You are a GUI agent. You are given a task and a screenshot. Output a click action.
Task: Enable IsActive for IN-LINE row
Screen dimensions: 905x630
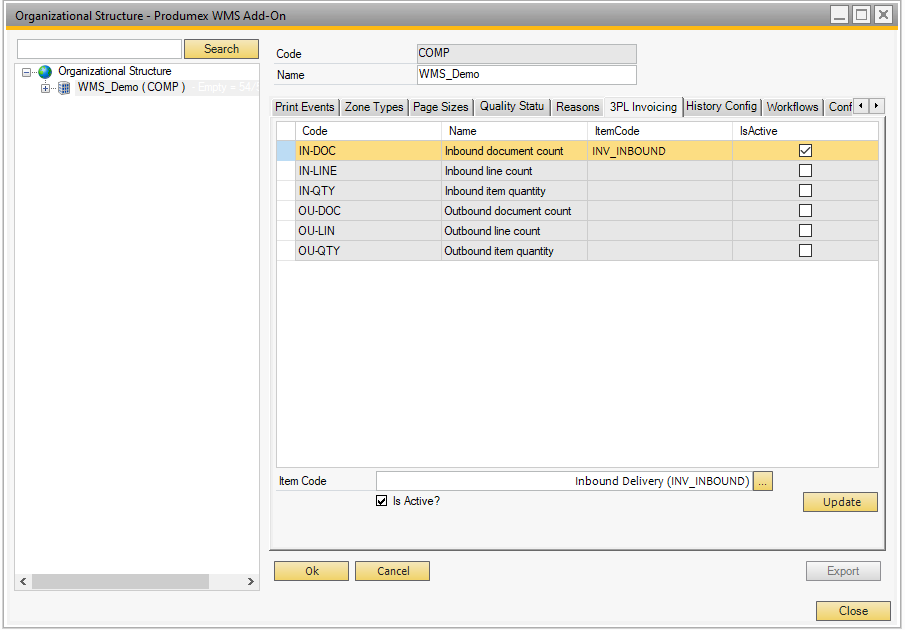point(805,171)
